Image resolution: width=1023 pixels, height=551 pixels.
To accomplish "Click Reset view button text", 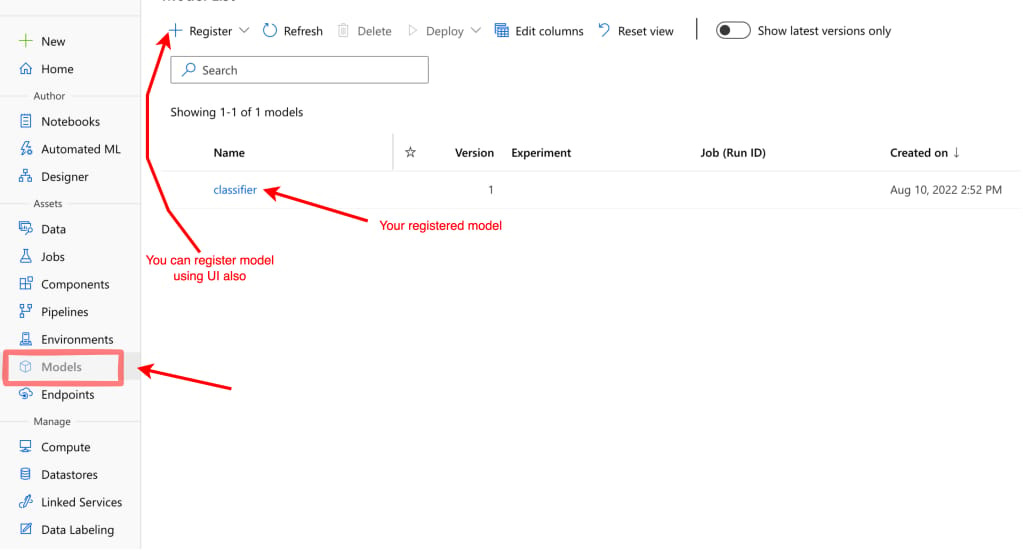I will pyautogui.click(x=645, y=31).
